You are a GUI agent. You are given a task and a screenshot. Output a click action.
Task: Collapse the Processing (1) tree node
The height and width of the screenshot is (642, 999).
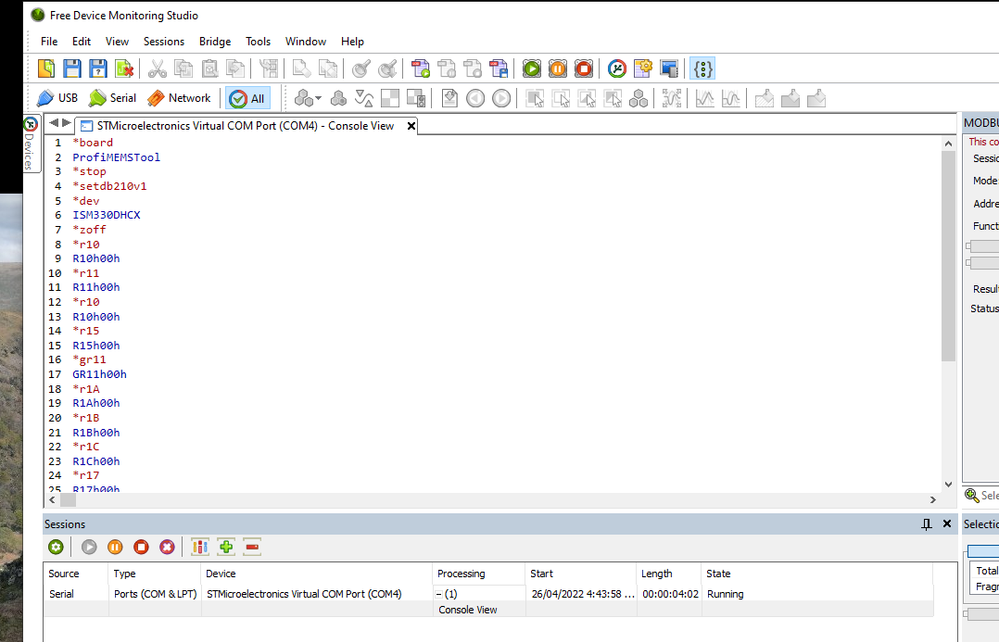439,594
